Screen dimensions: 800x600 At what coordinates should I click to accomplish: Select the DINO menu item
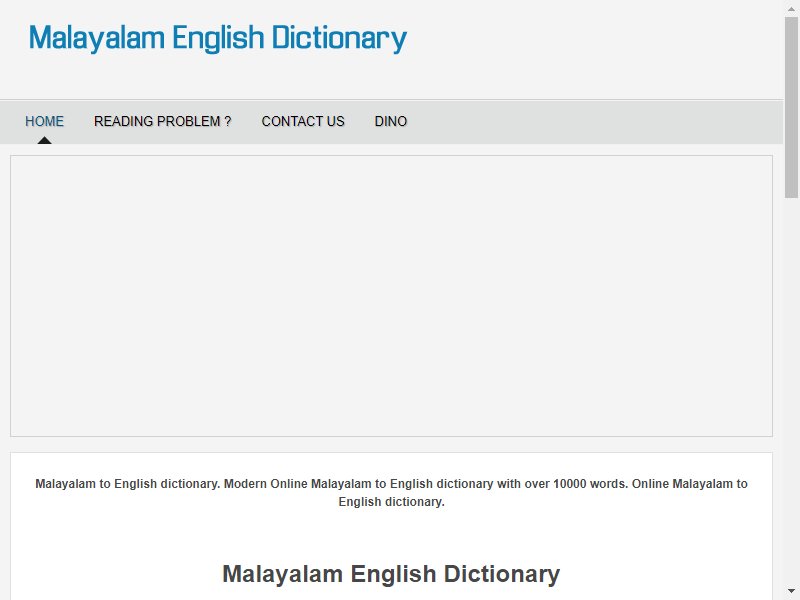click(x=391, y=121)
